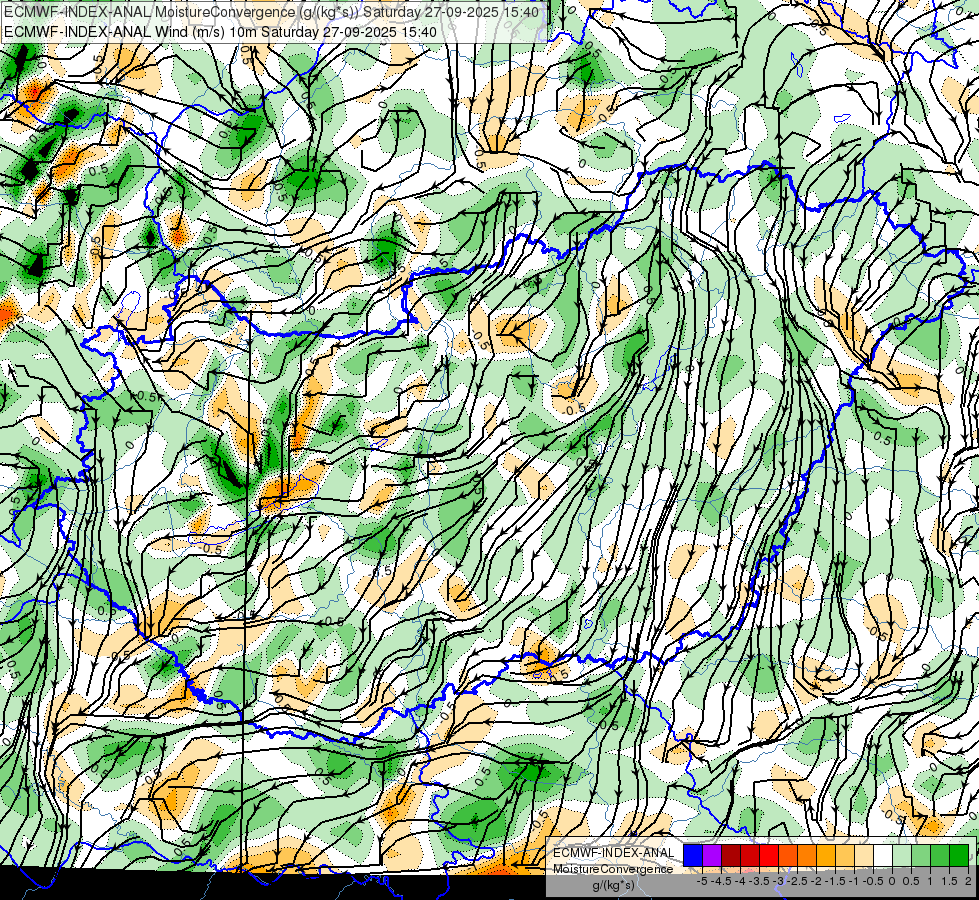The height and width of the screenshot is (900, 979).
Task: Pick the bright red swatch before -3
Action: coord(769,855)
